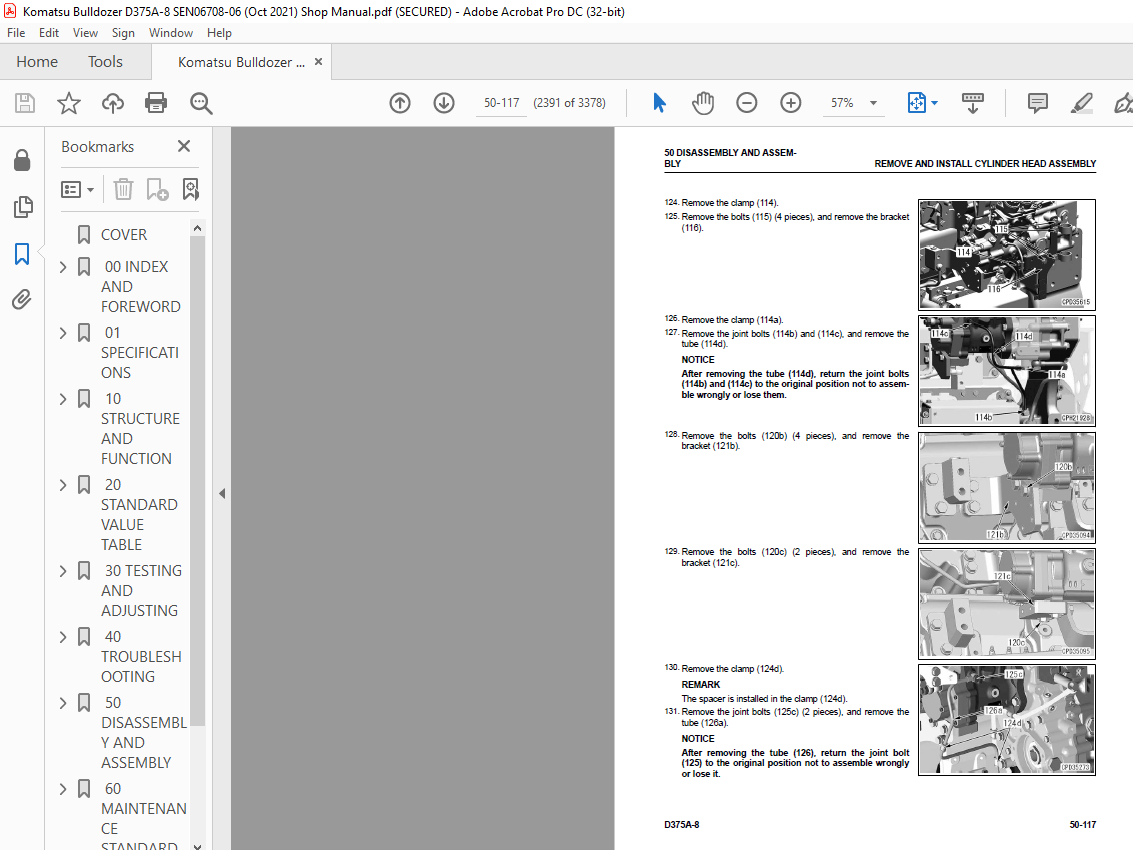Expand 30 TESTING AND ADJUSTING bookmark
The height and width of the screenshot is (850, 1133).
tap(63, 571)
